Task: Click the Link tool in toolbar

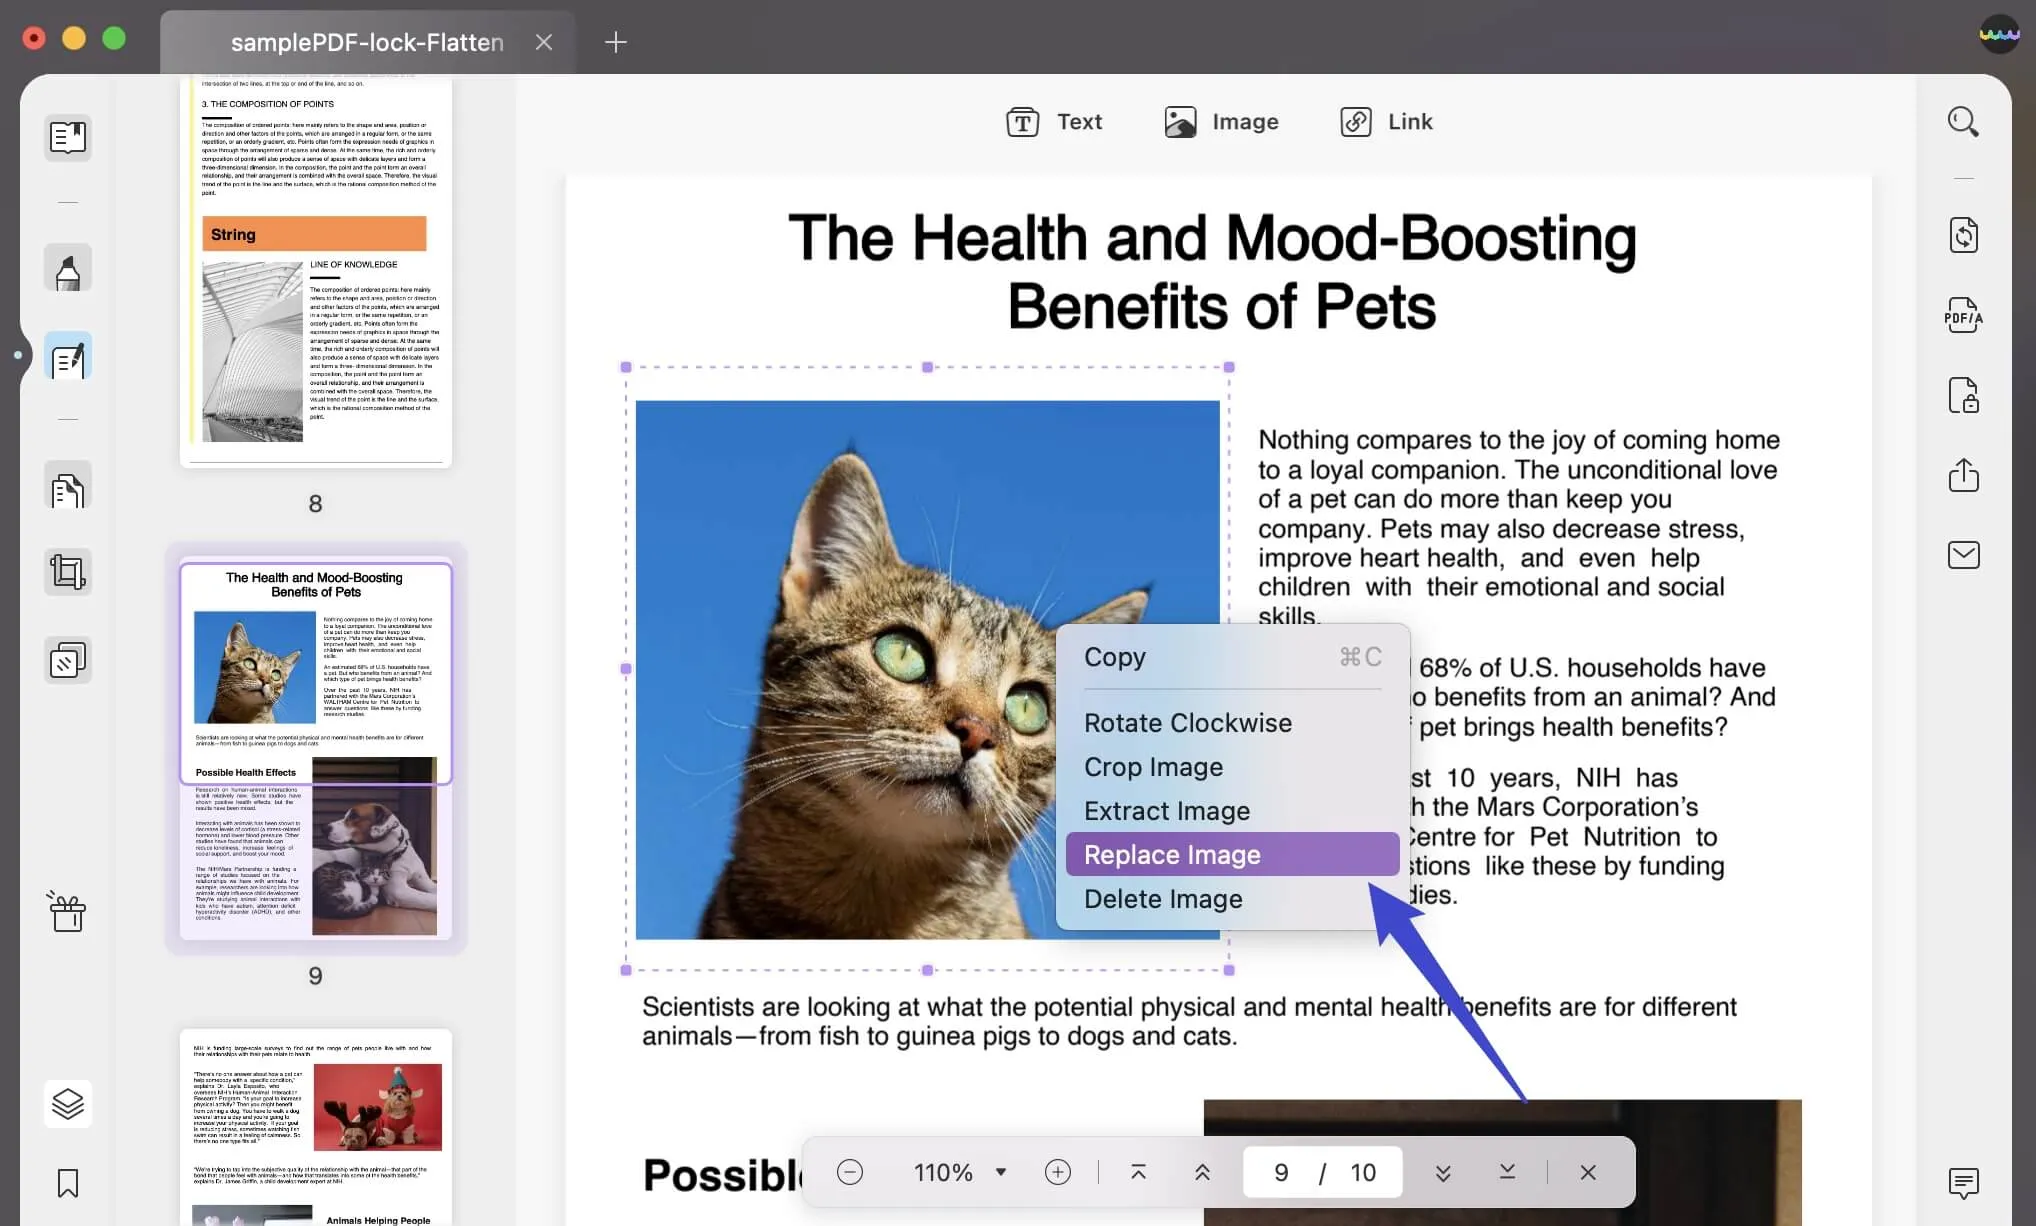Action: (x=1383, y=122)
